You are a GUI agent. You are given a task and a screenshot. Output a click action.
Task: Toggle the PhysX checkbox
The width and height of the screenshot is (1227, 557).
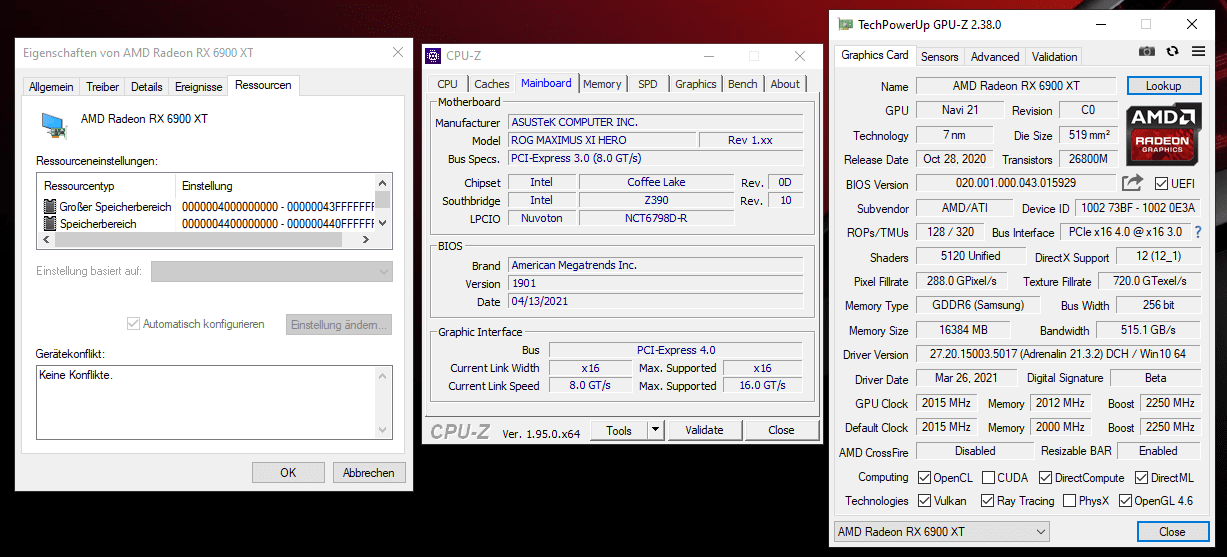click(x=1069, y=501)
